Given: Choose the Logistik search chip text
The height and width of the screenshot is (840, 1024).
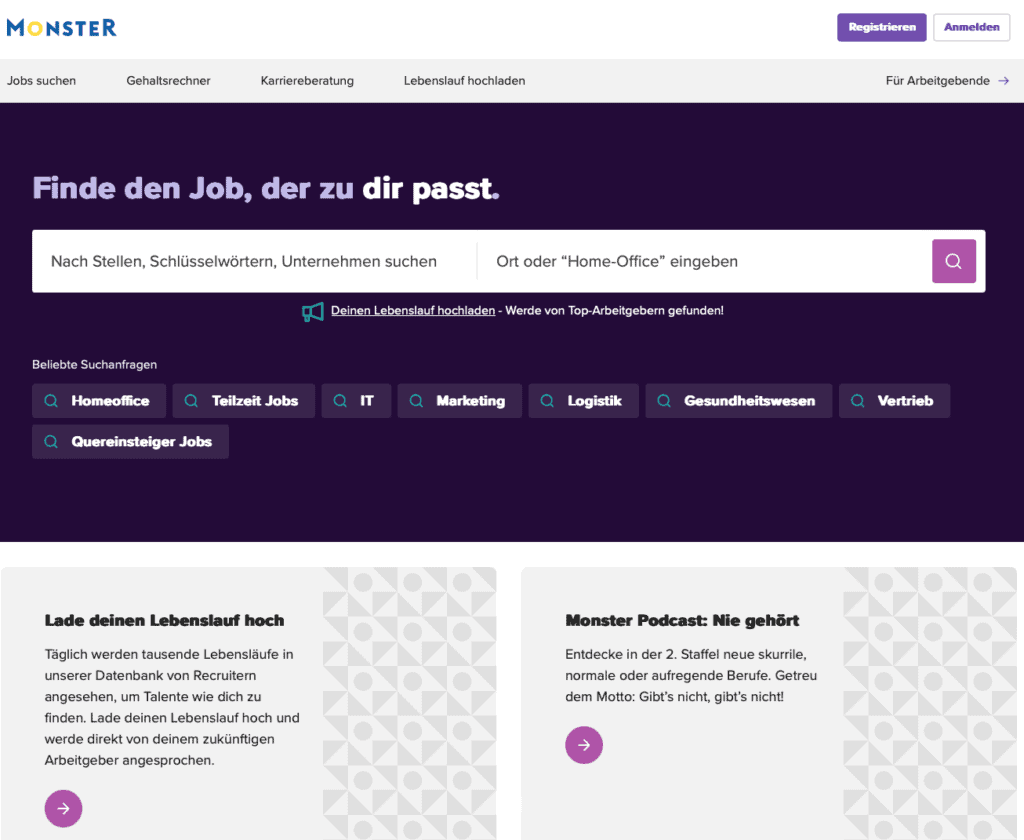Looking at the screenshot, I should (x=594, y=401).
